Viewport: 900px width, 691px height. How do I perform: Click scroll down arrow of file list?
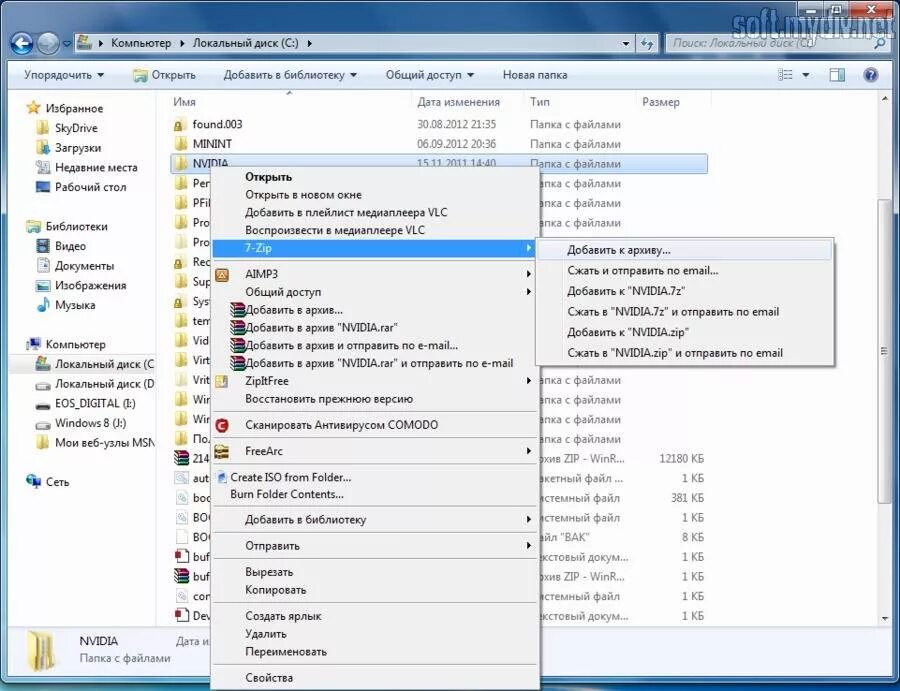(885, 619)
